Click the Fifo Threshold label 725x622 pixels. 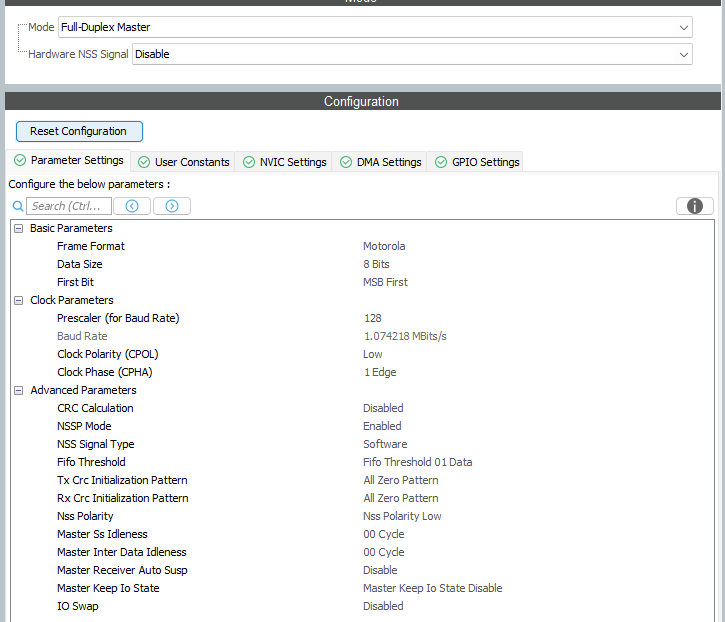point(91,462)
